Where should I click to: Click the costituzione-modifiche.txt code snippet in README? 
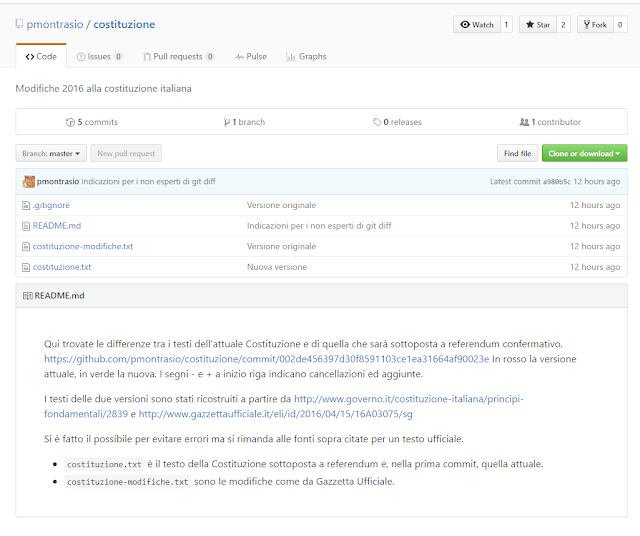127,482
